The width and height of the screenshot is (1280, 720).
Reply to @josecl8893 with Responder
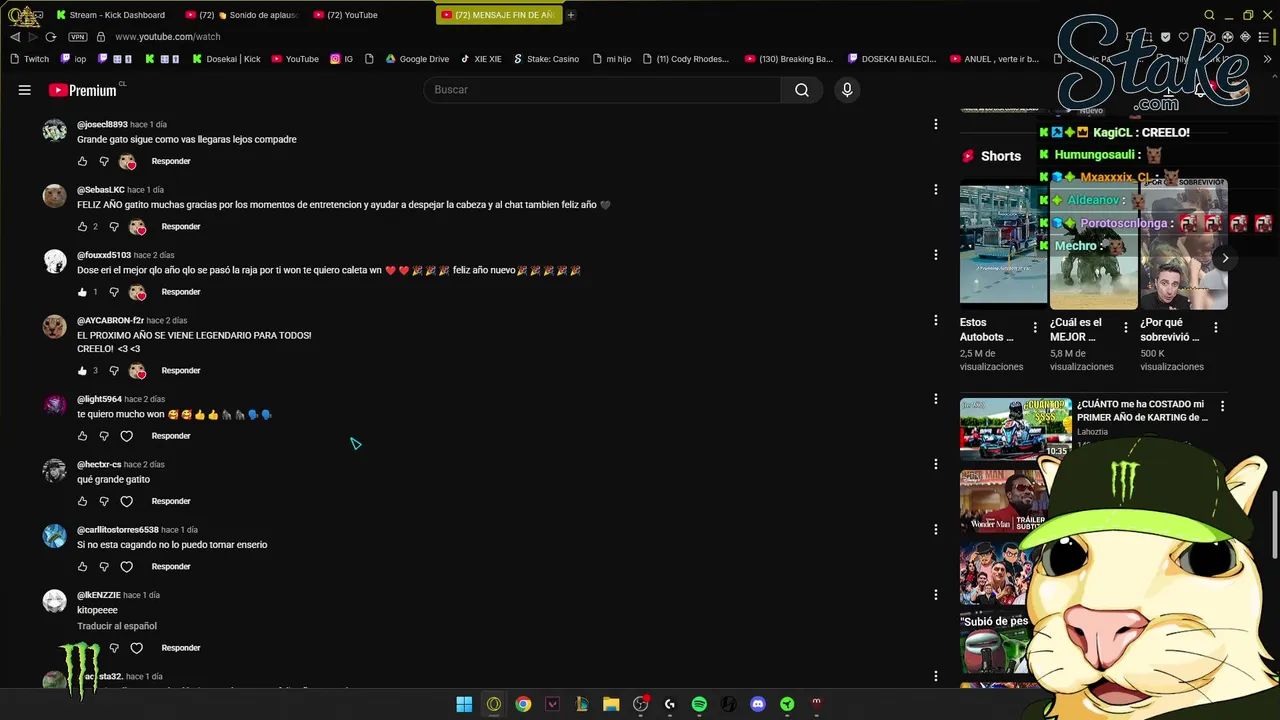tap(171, 161)
